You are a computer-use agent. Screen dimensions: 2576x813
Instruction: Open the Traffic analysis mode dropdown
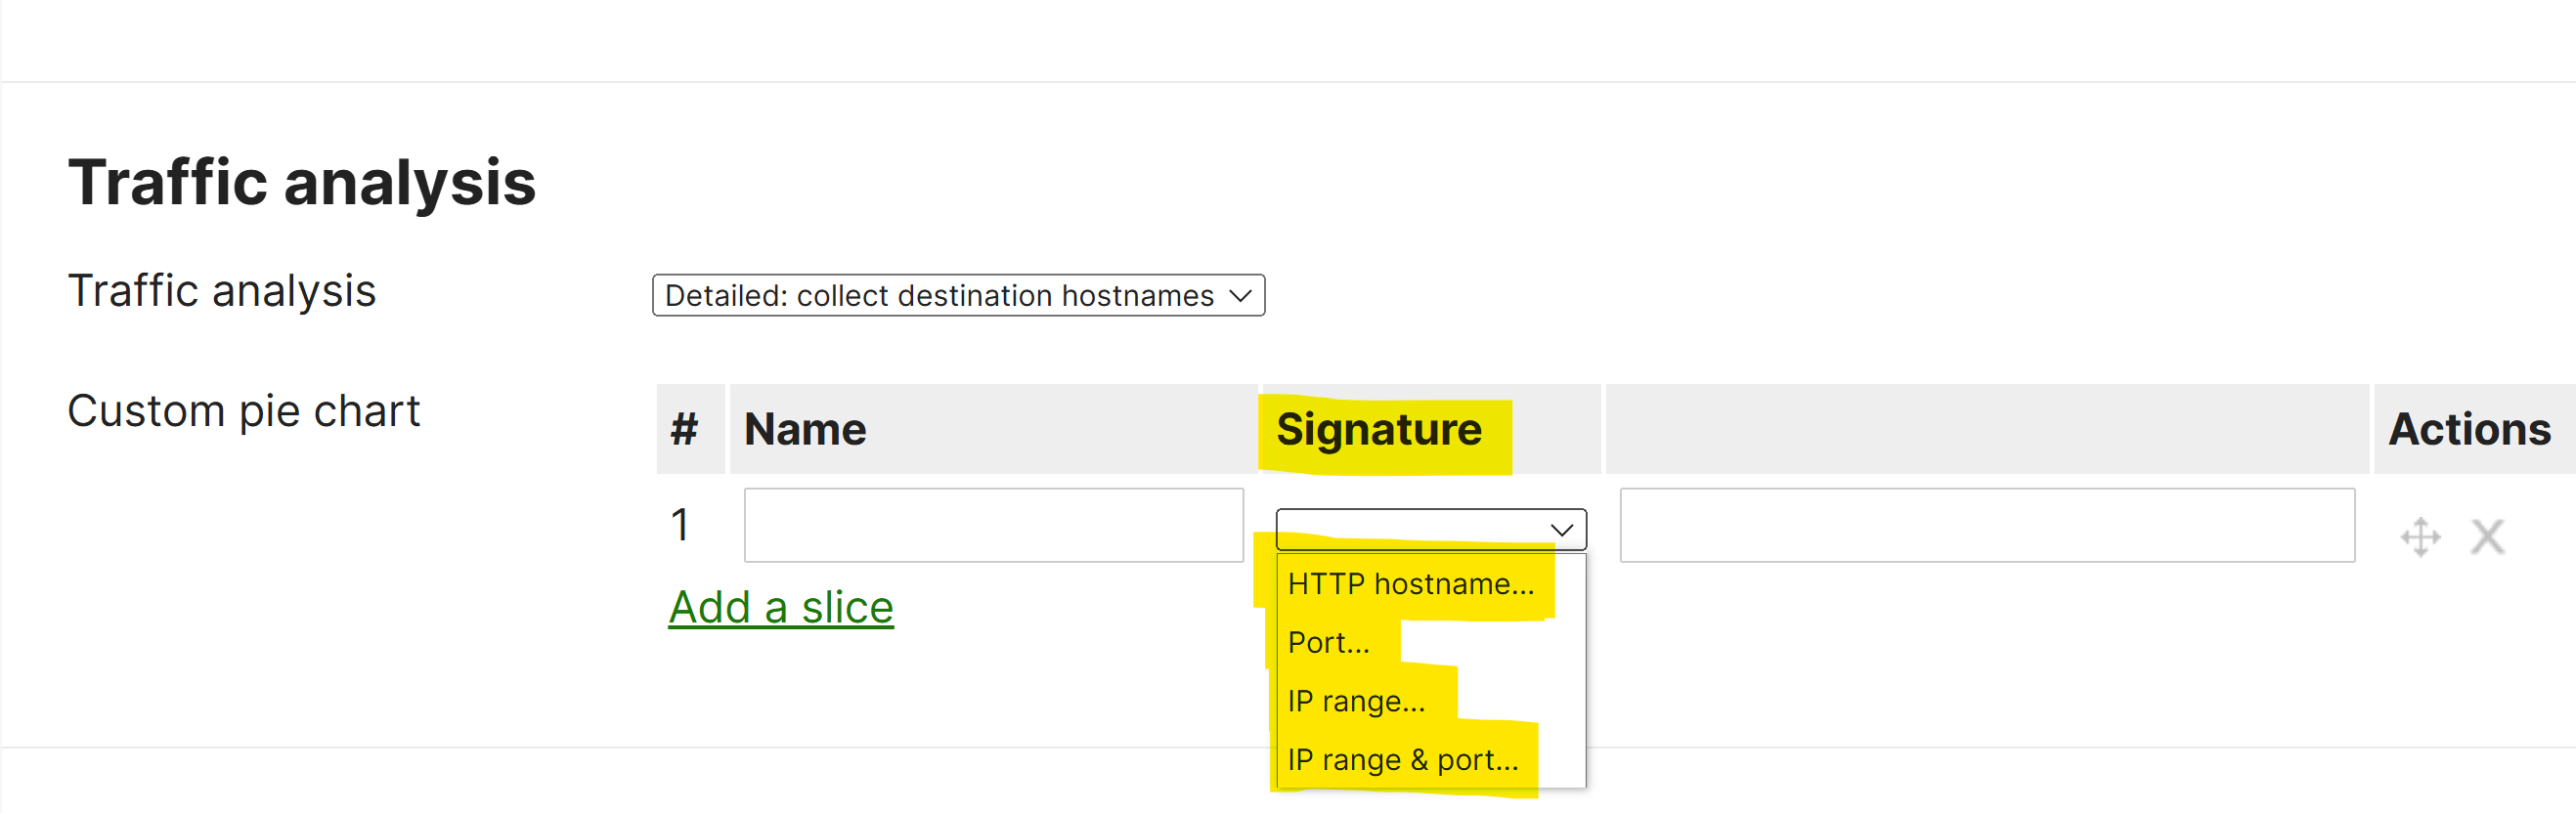(957, 295)
